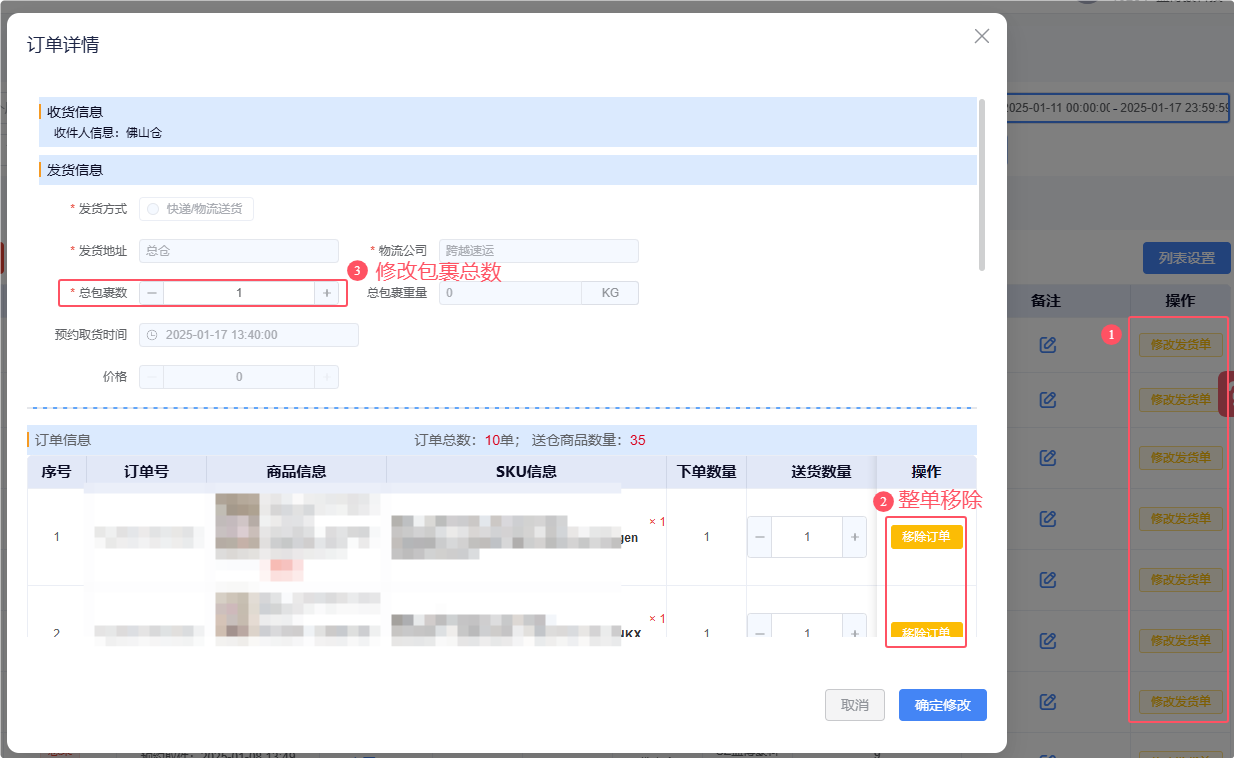Click the 总包裹重量 input field
The width and height of the screenshot is (1234, 758).
[510, 293]
